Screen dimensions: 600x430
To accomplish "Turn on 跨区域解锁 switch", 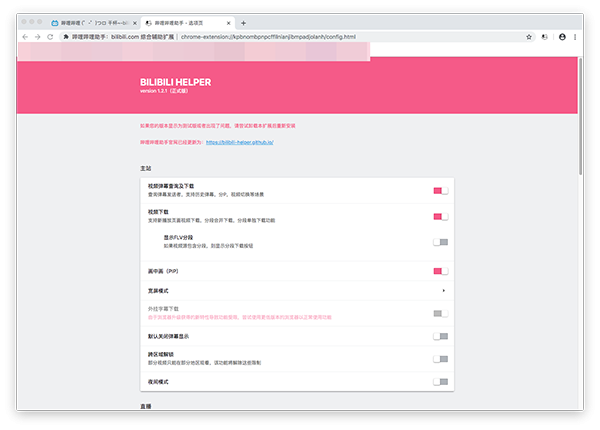I will point(440,359).
